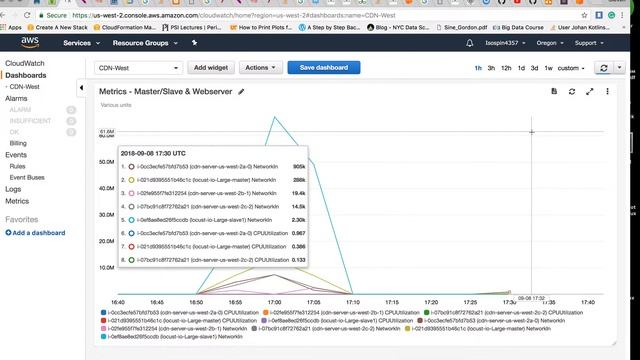Open Logs in sidebar
This screenshot has width=640, height=360.
point(13,189)
